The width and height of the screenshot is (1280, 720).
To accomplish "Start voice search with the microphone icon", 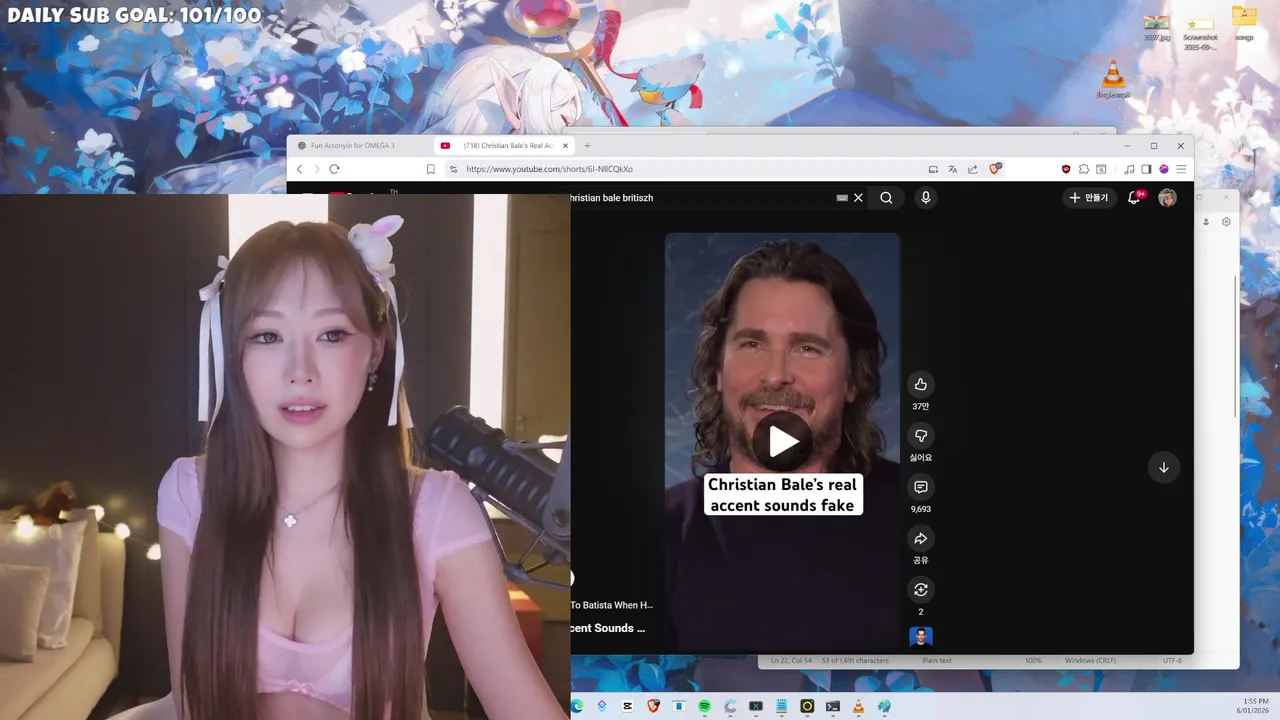I will (x=926, y=198).
